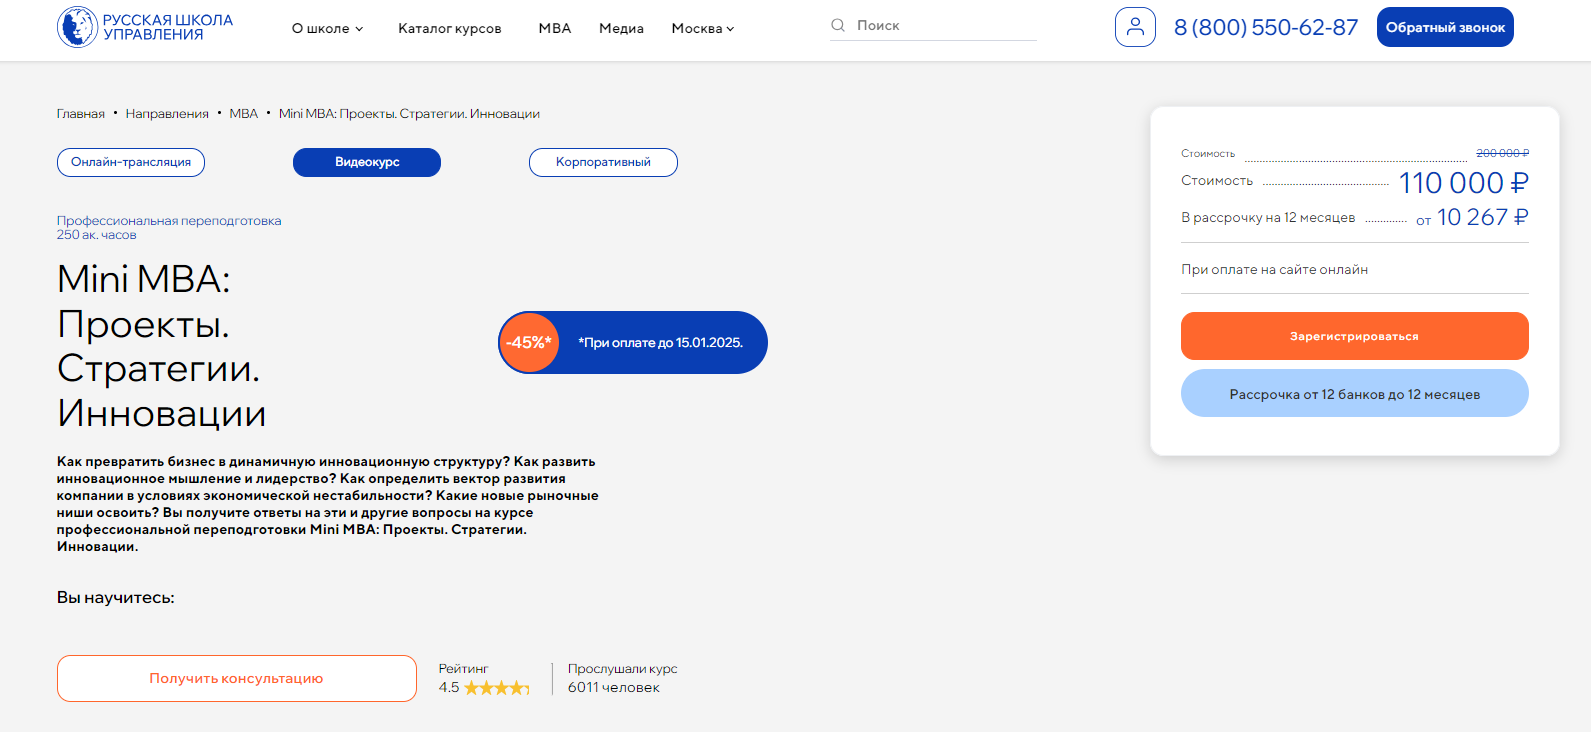Click the search magnifier icon

[x=838, y=25]
